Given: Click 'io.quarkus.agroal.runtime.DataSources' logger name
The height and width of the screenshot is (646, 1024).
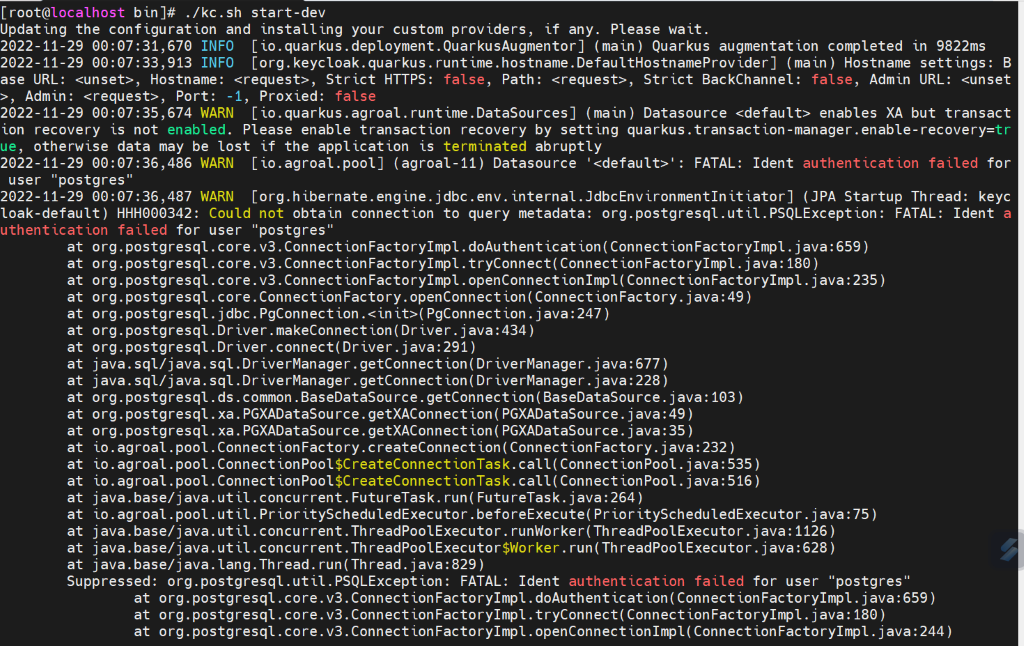Looking at the screenshot, I should 414,113.
